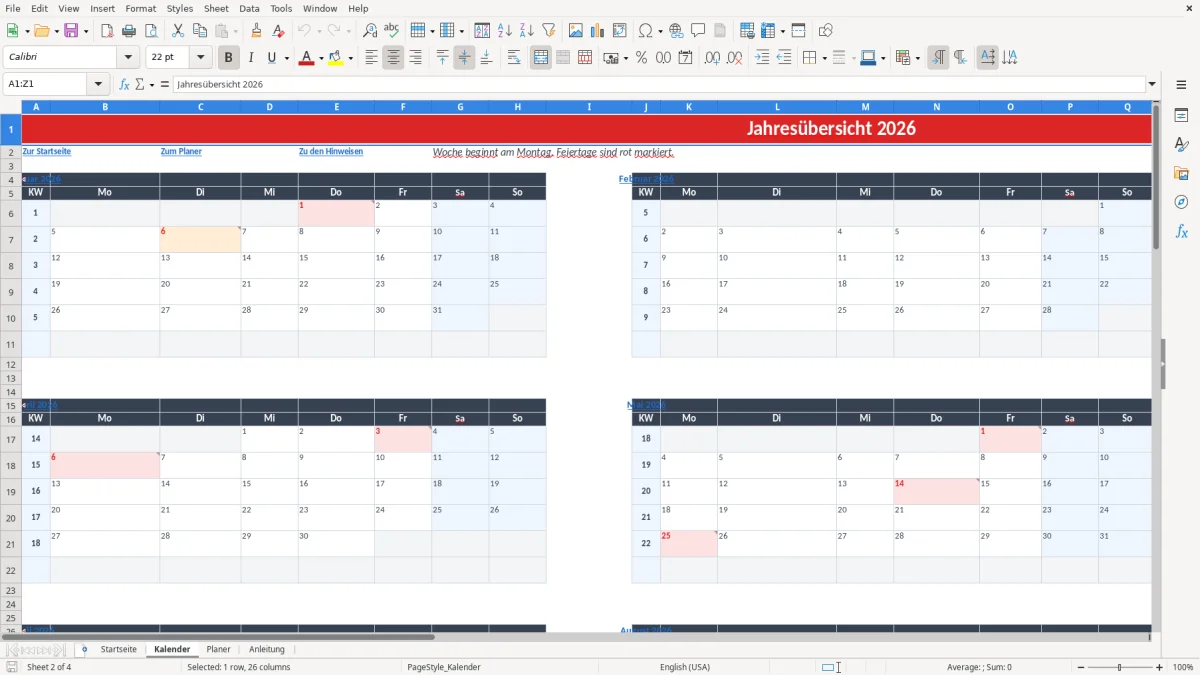Open Save button dropdown arrow
Viewport: 1200px width, 675px height.
pos(86,31)
